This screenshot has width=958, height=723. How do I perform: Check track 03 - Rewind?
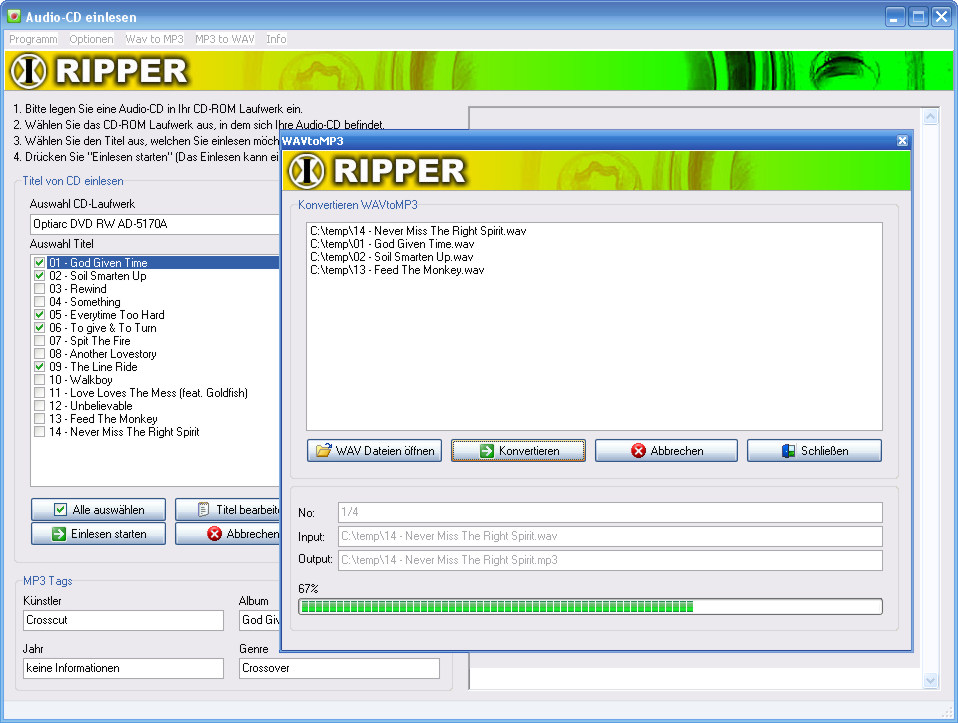tap(39, 288)
